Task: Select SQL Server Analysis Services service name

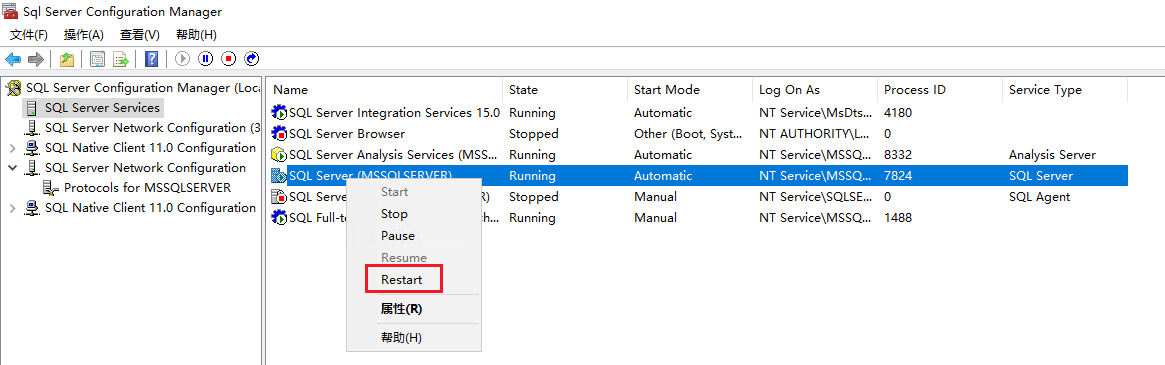Action: (x=394, y=155)
